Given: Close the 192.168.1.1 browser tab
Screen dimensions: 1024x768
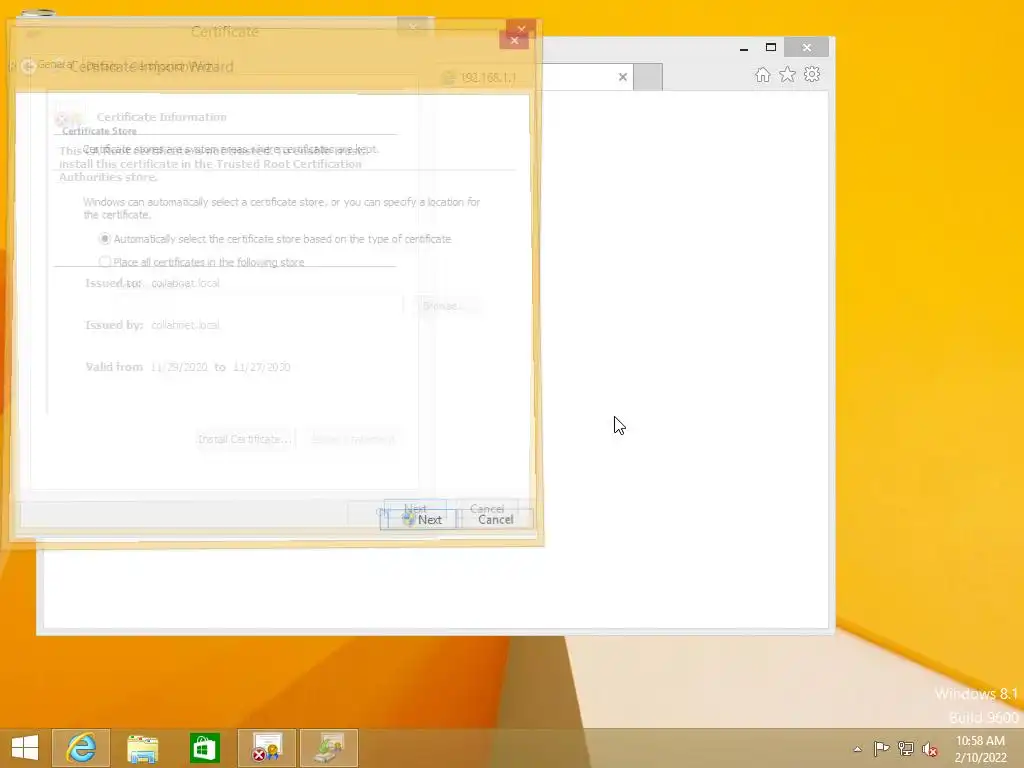Looking at the screenshot, I should (x=623, y=77).
